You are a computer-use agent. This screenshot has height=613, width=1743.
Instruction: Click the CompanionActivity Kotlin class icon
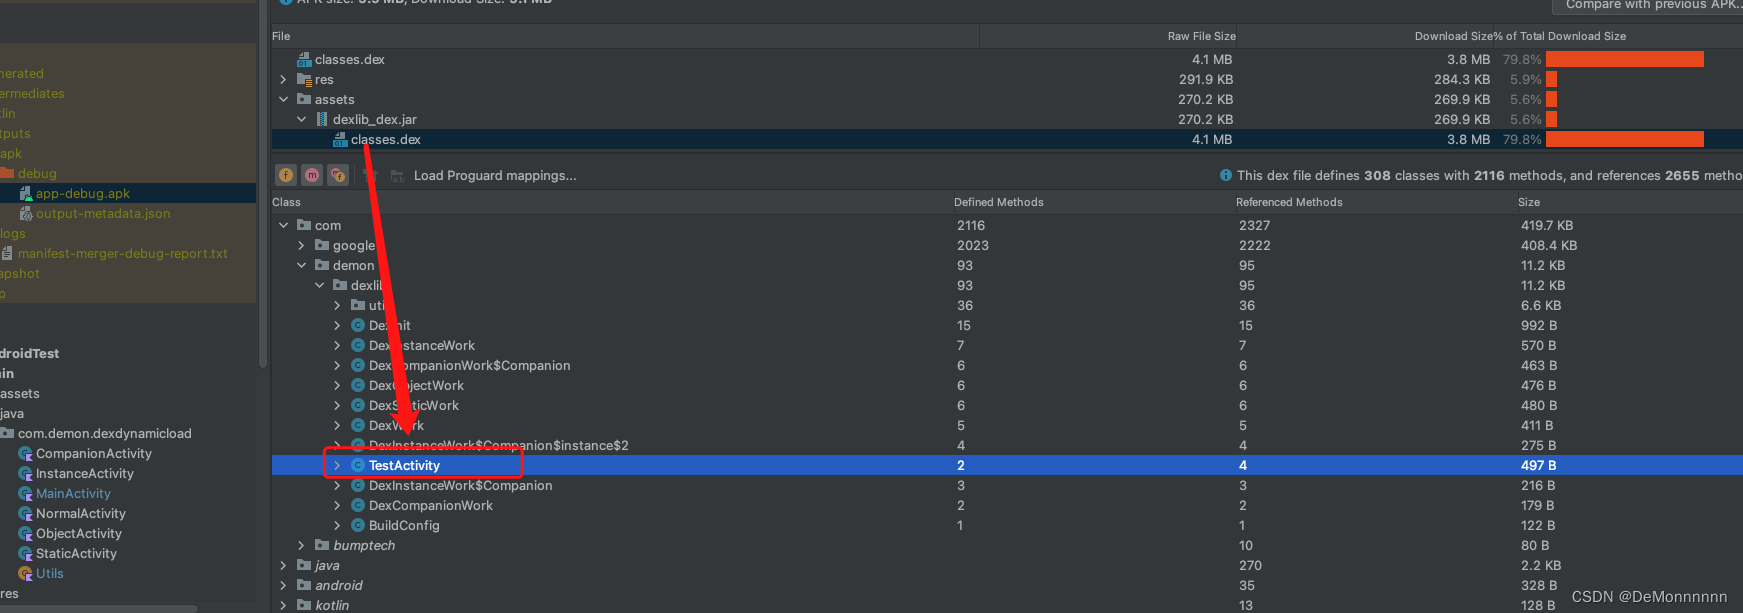(26, 454)
